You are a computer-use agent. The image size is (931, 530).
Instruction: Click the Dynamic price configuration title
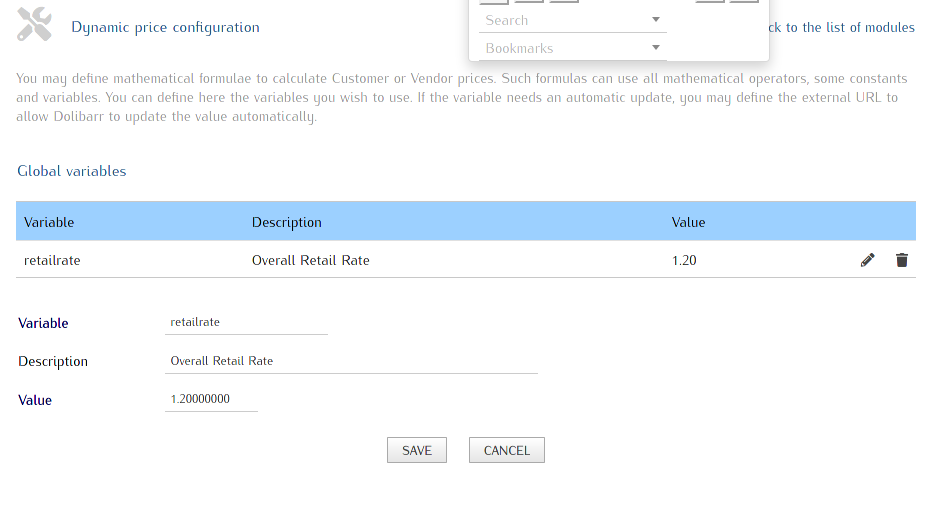tap(165, 27)
